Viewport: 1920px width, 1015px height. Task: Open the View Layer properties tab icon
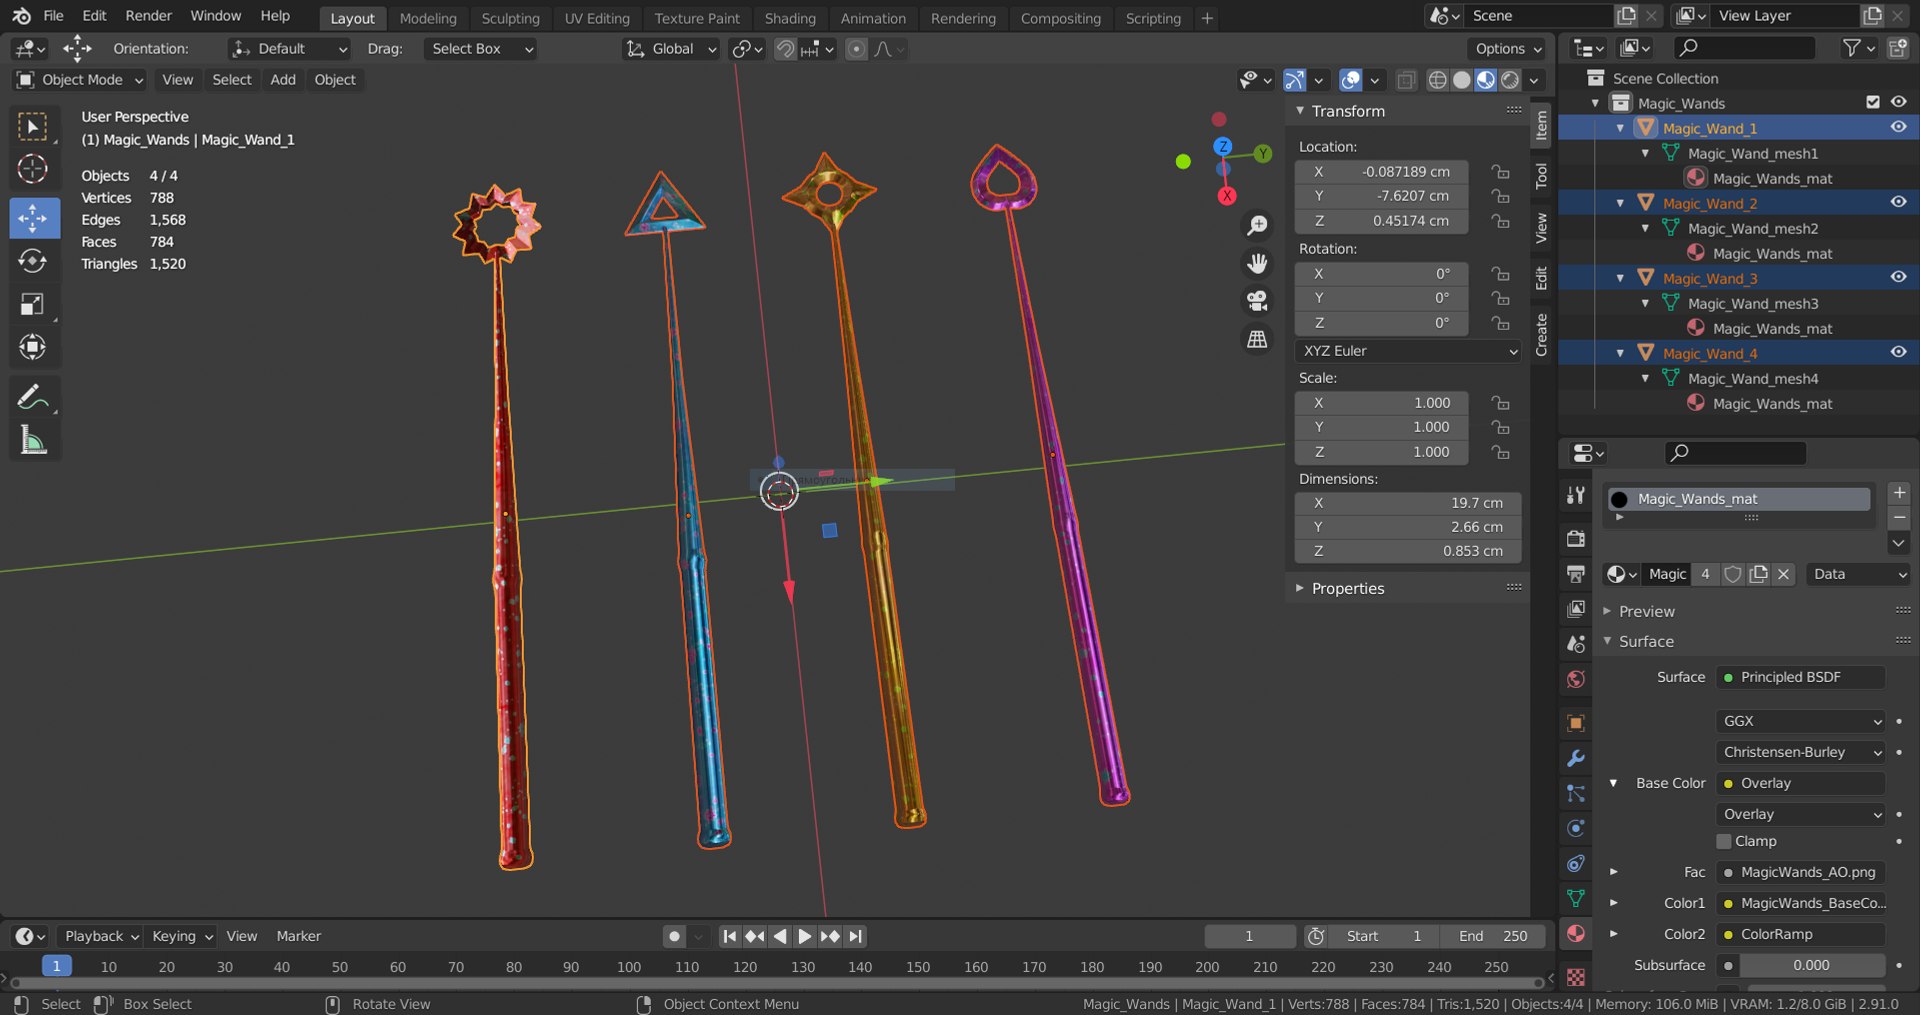(1576, 608)
